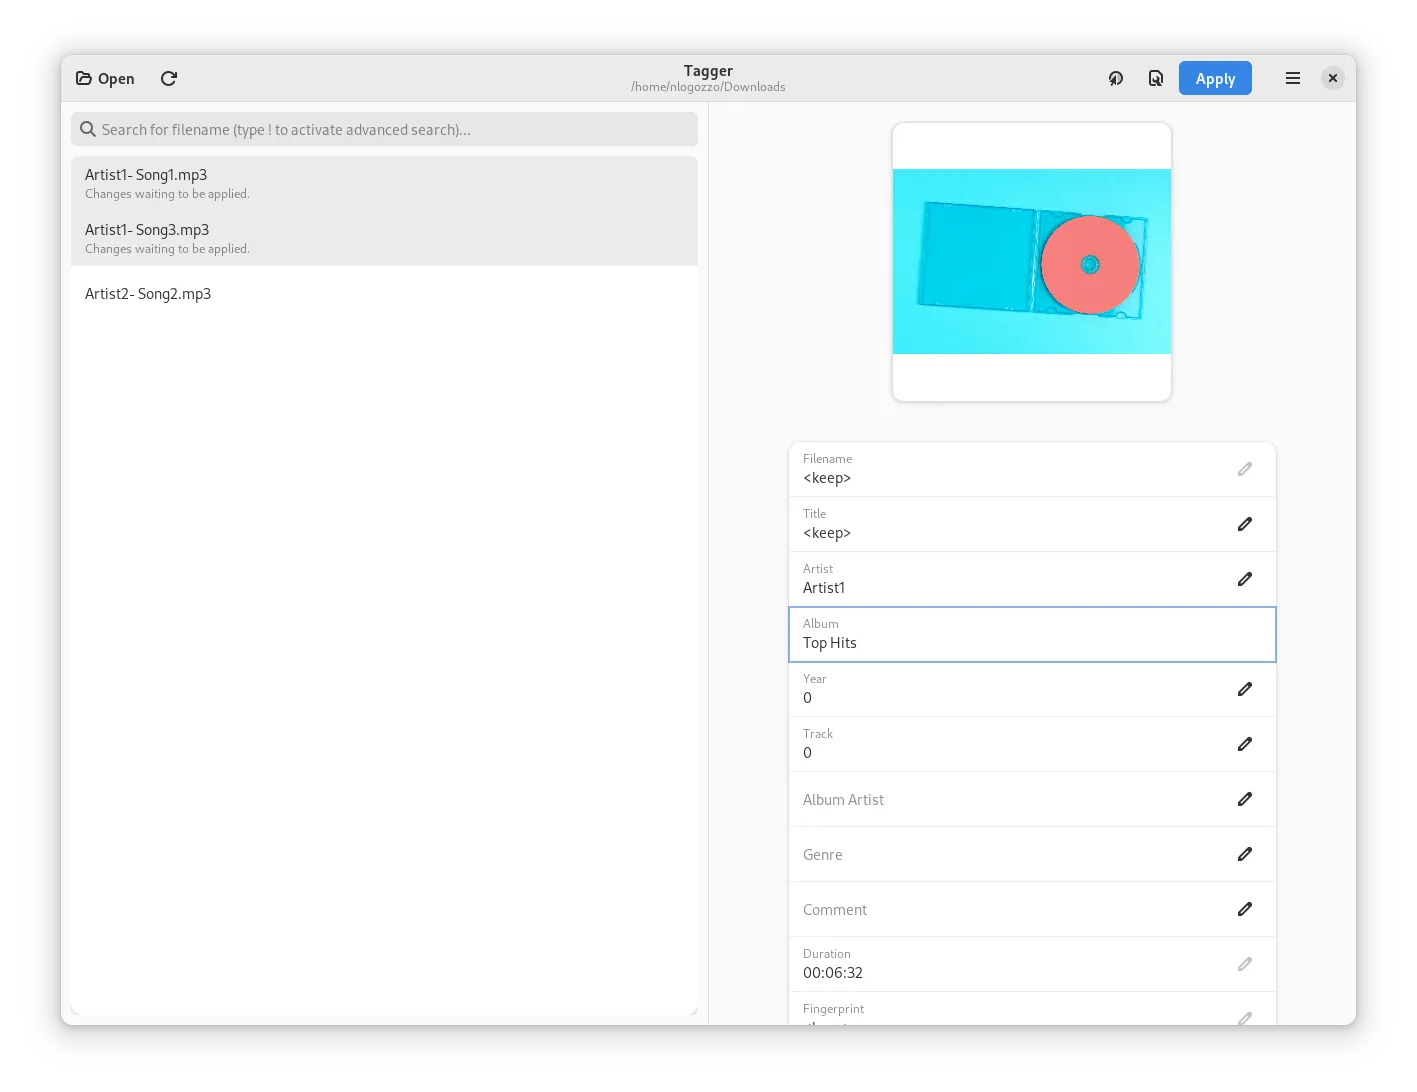Click the pencil icon for Year

[1245, 689]
